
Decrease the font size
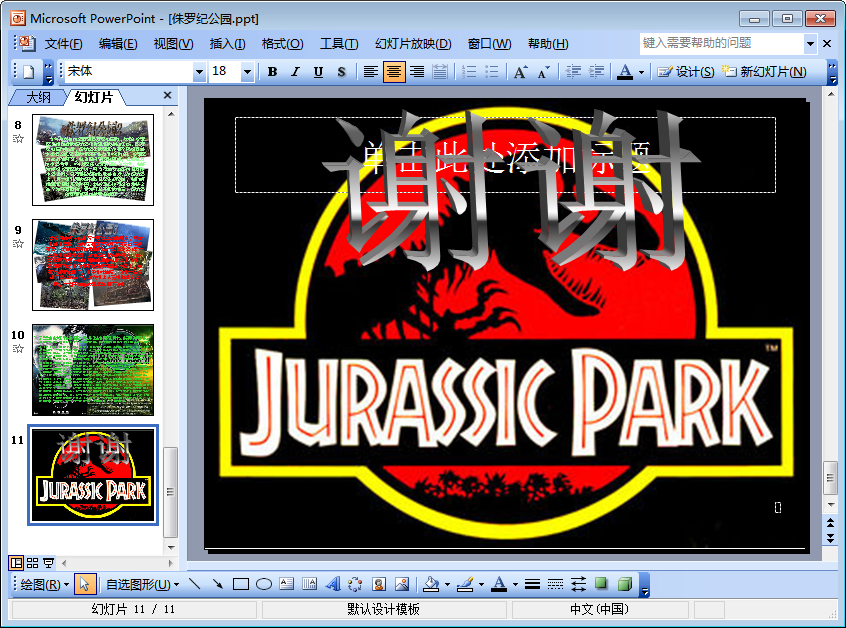[x=543, y=71]
